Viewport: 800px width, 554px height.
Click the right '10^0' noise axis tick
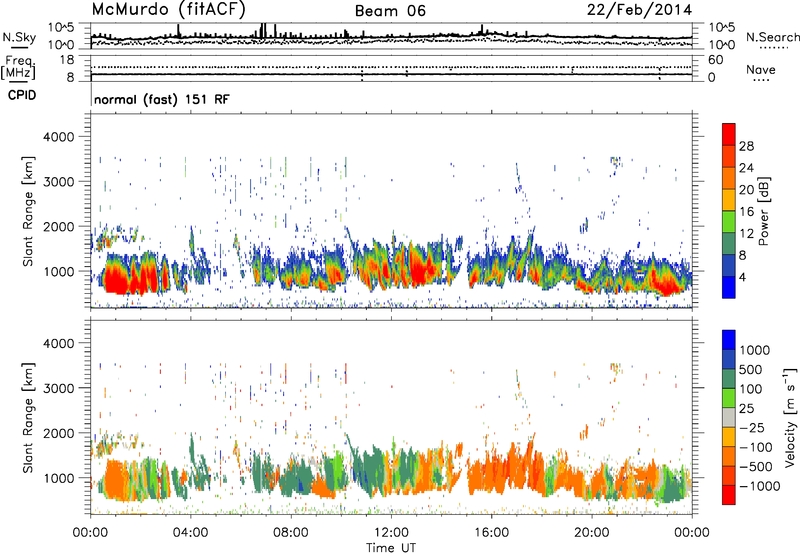pyautogui.click(x=721, y=45)
